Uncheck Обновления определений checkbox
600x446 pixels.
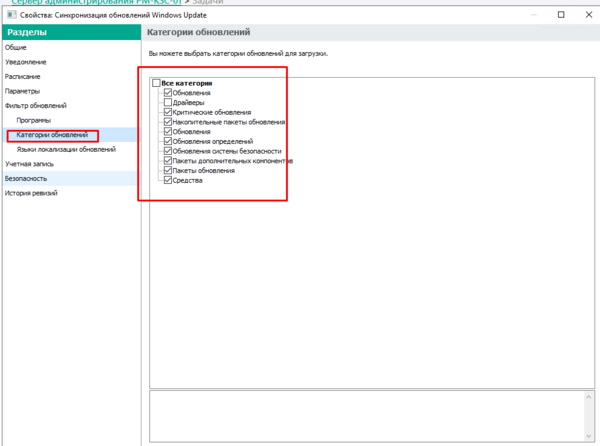click(x=168, y=141)
